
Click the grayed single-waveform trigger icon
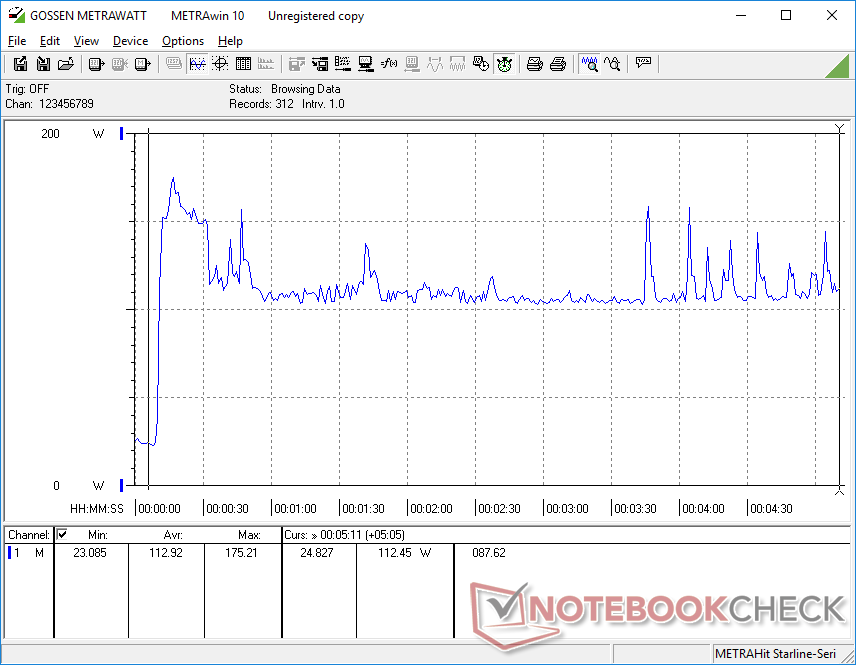[435, 64]
